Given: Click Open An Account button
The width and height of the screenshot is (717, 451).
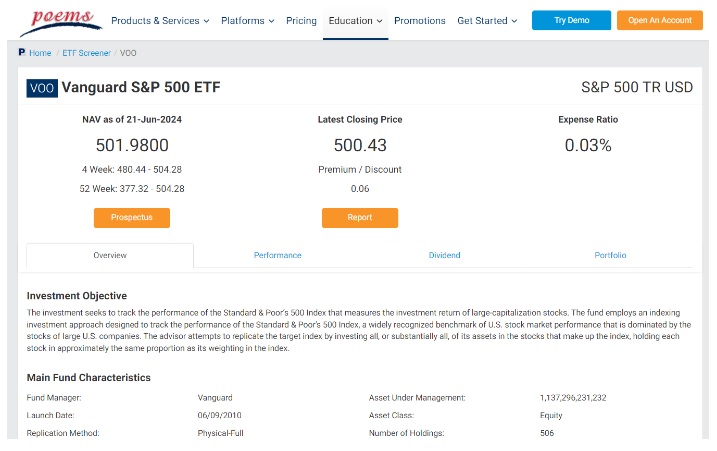Looking at the screenshot, I should [659, 20].
